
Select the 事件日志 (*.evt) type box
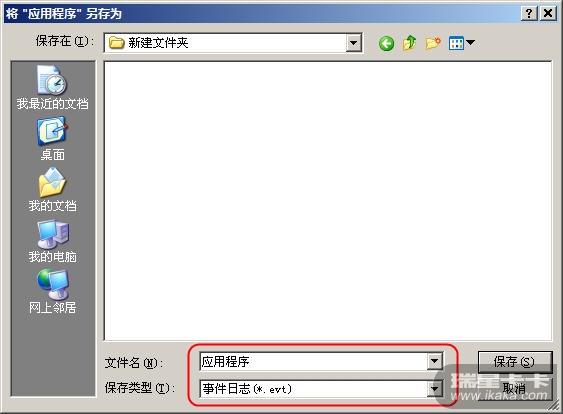(314, 389)
